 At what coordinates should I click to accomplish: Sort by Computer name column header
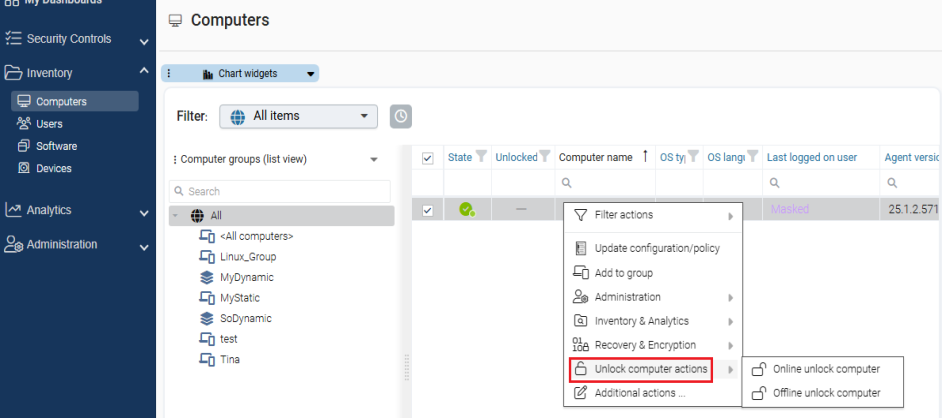(596, 157)
